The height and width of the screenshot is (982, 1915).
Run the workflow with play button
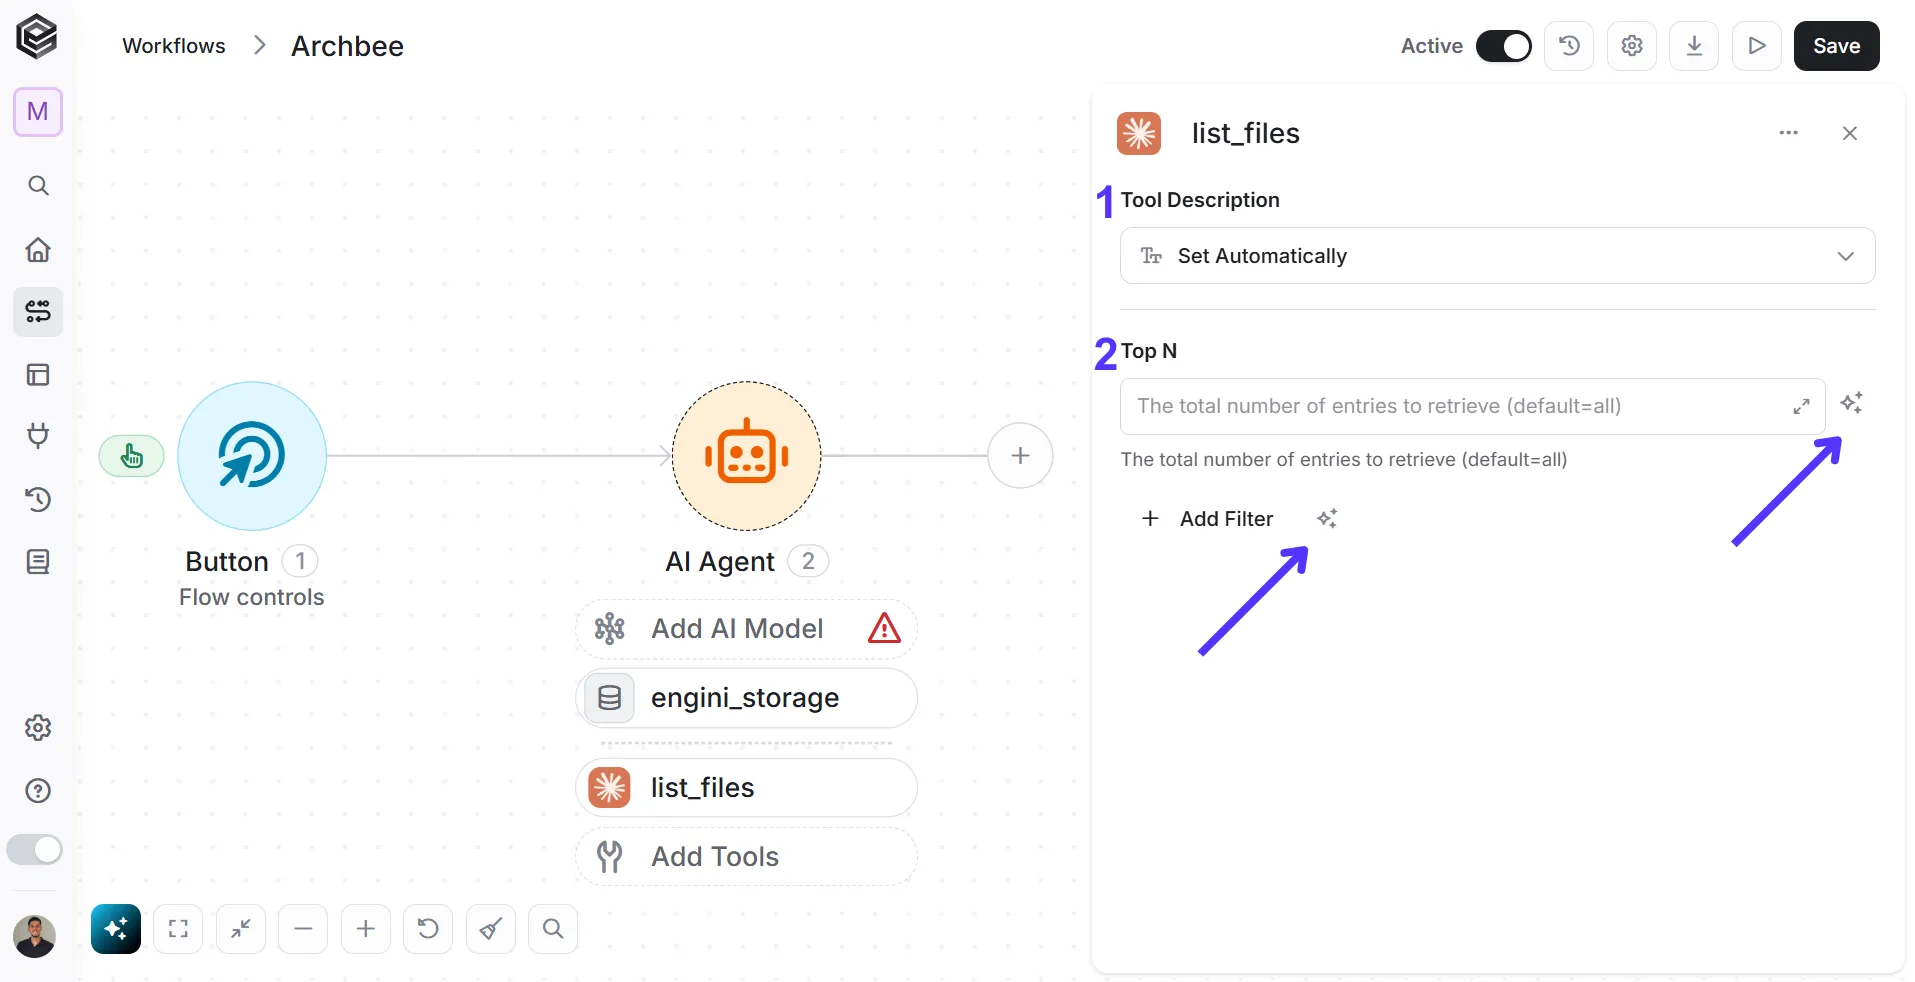(1757, 46)
